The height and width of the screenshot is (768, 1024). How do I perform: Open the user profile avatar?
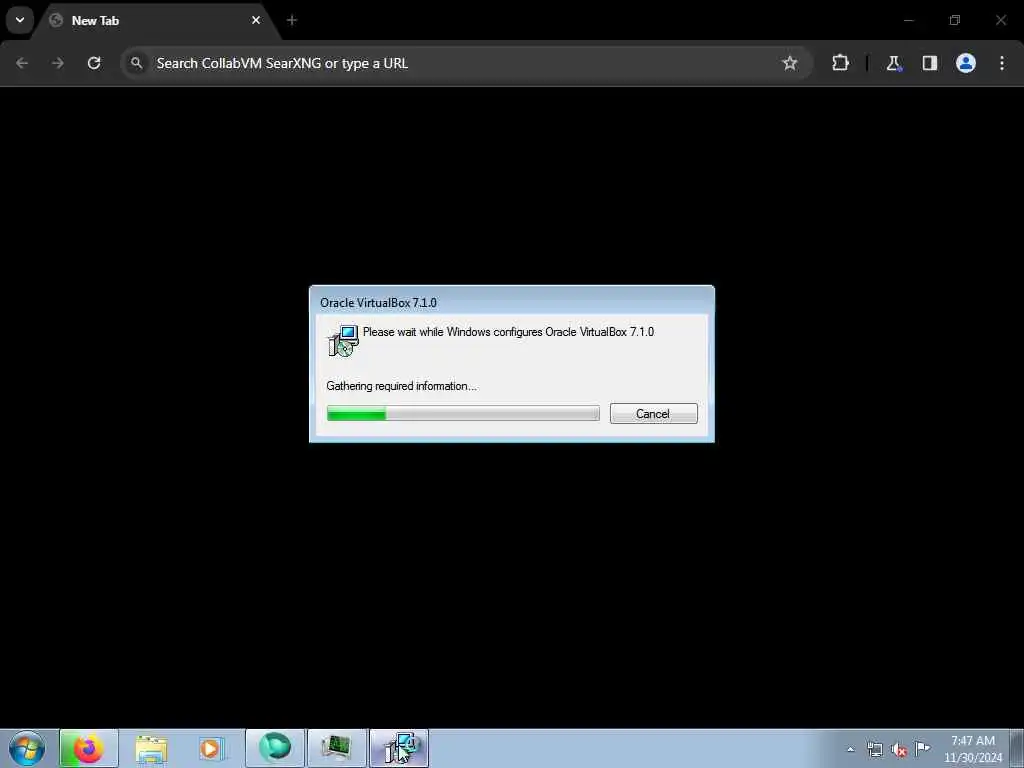(966, 63)
